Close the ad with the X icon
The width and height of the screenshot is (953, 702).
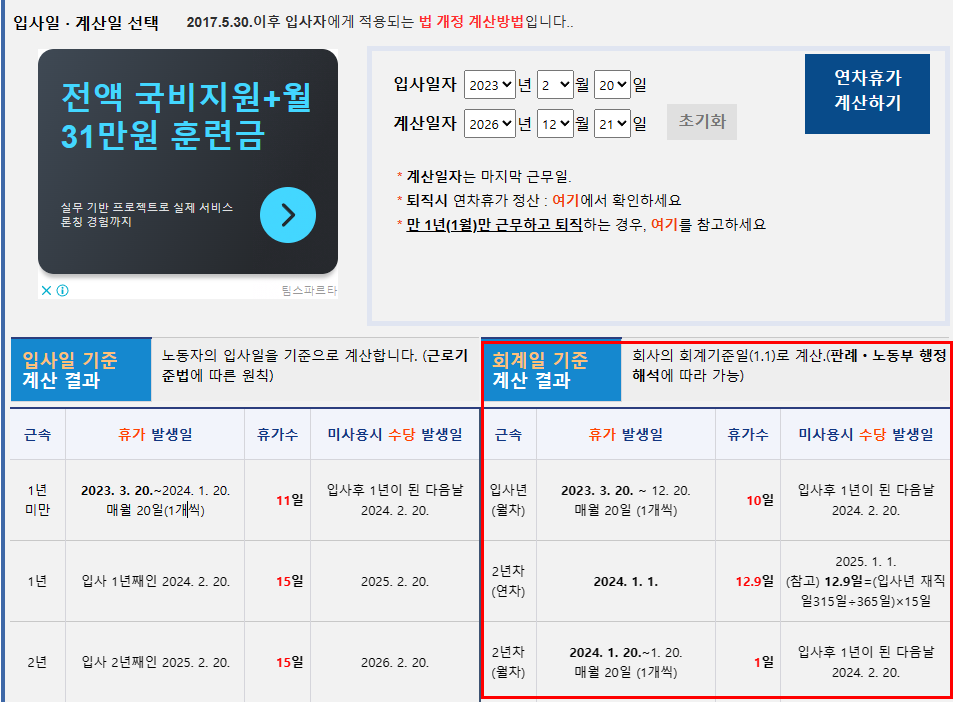45,291
